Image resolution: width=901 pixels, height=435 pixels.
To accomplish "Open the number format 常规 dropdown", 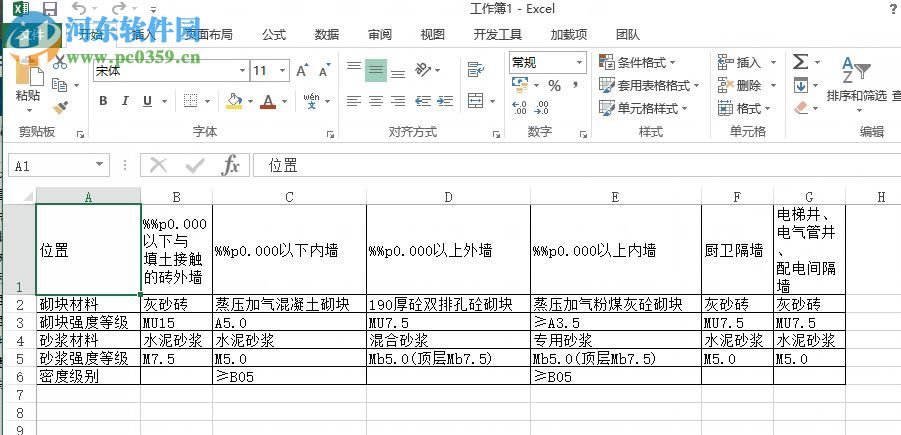I will click(x=579, y=63).
